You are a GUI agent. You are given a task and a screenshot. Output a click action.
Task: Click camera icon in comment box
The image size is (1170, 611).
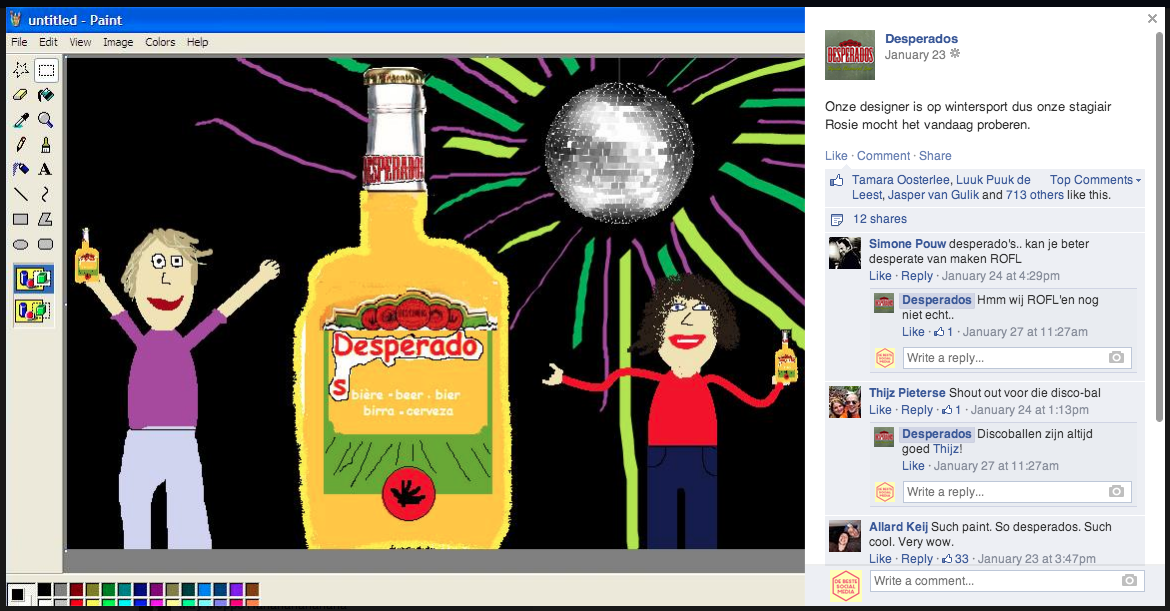[1128, 581]
